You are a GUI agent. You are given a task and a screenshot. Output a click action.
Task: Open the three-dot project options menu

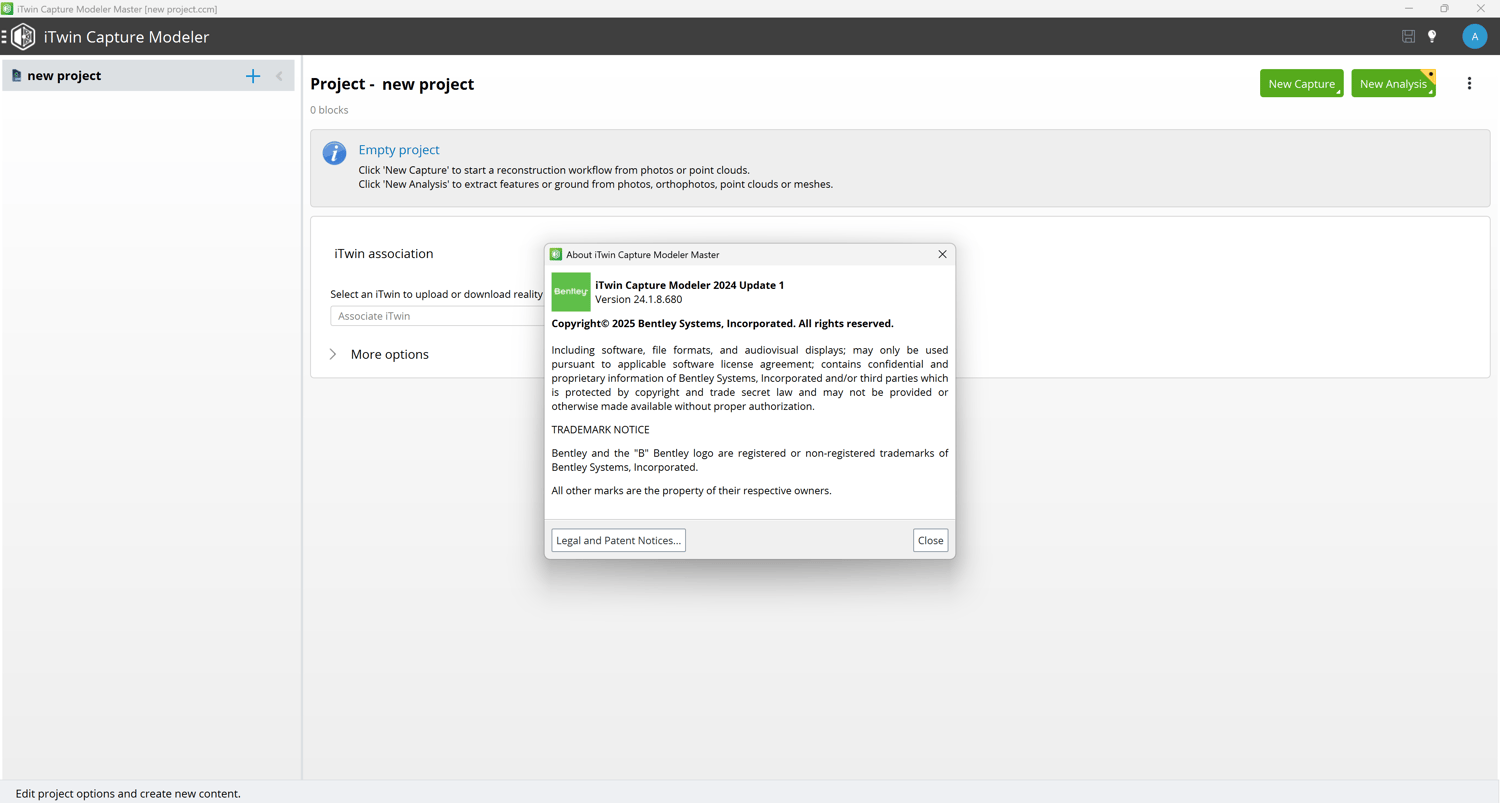[1469, 84]
